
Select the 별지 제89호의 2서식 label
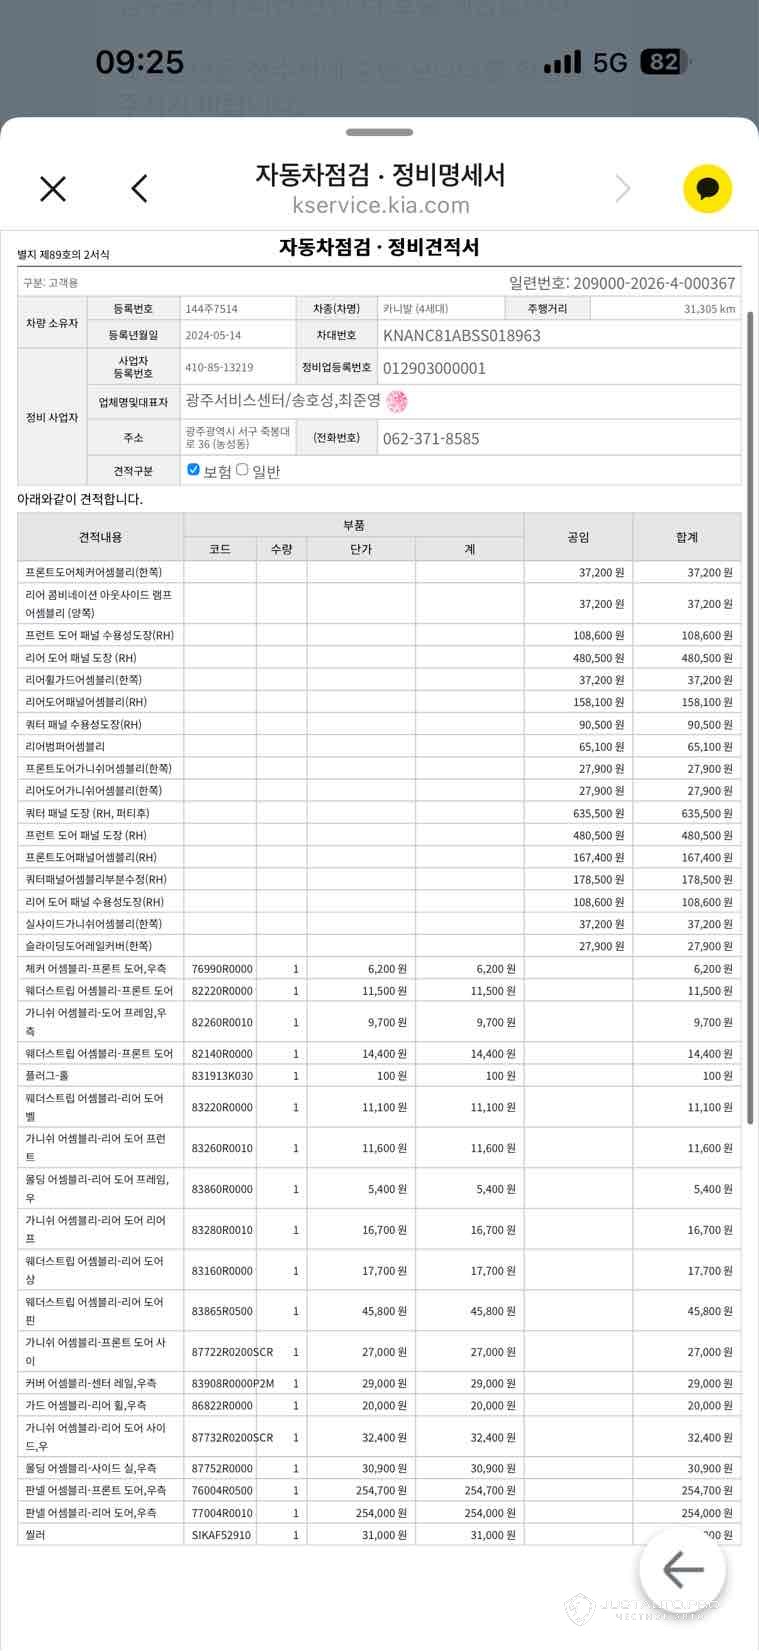[63, 254]
